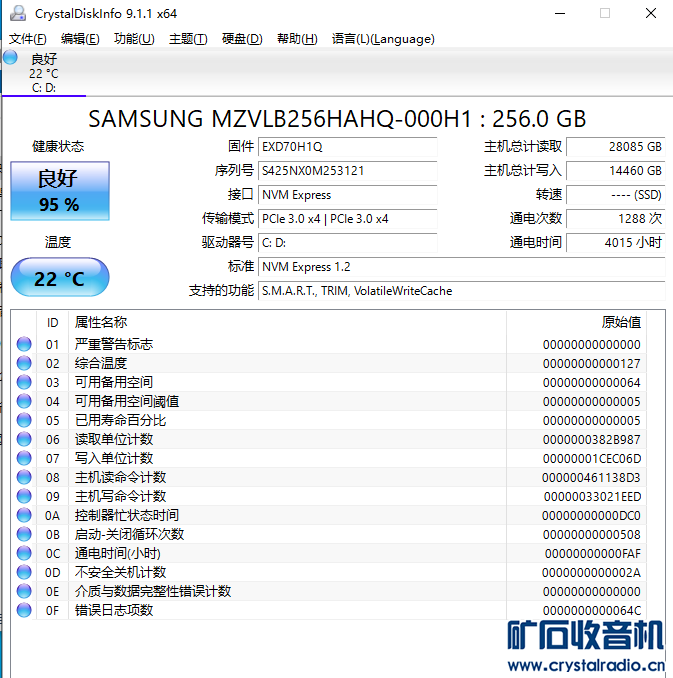Click the status orb for row 03 可用备用空间
This screenshot has width=673, height=678.
point(24,382)
